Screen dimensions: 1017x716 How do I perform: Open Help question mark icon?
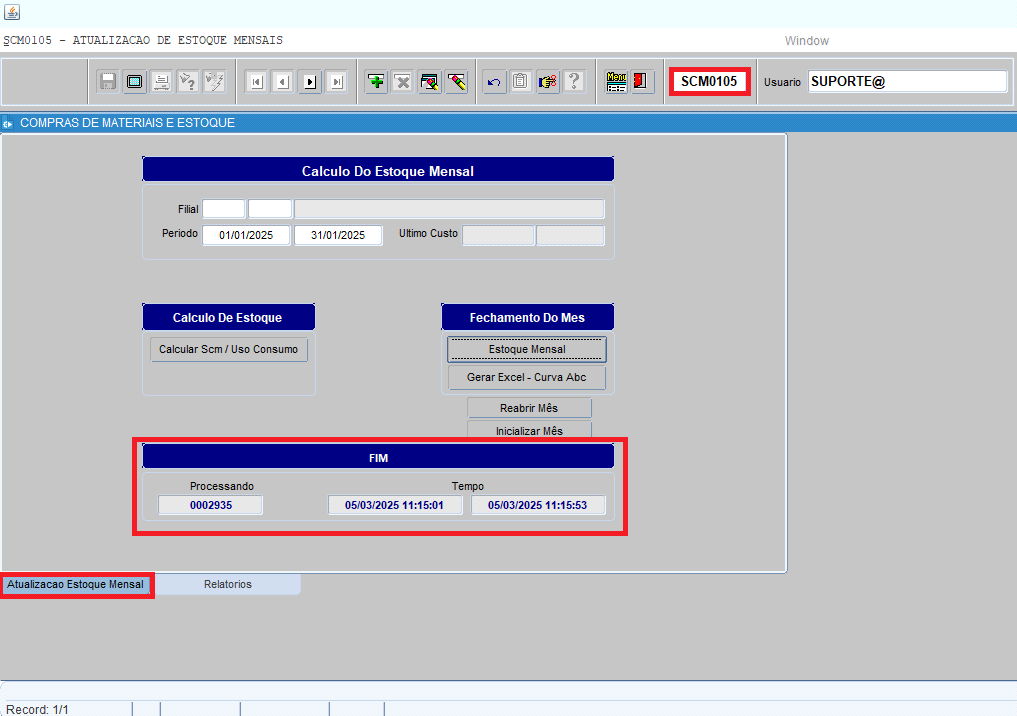pos(575,82)
